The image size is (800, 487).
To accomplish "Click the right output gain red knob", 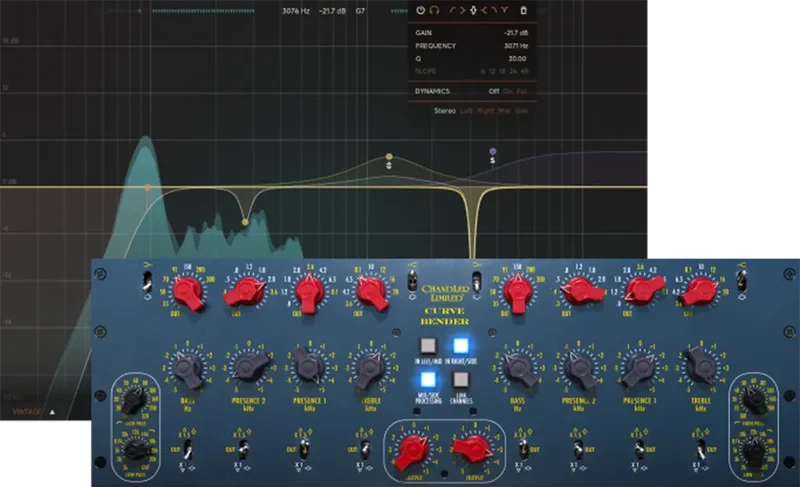I will (x=473, y=449).
